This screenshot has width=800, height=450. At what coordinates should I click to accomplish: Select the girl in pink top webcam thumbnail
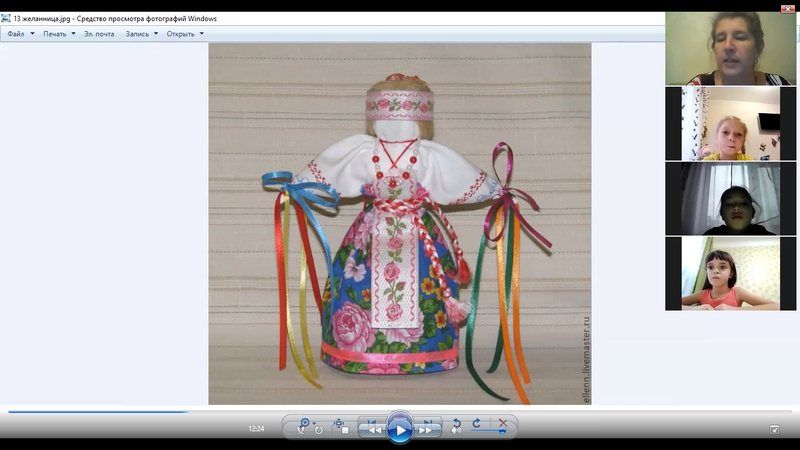point(730,273)
